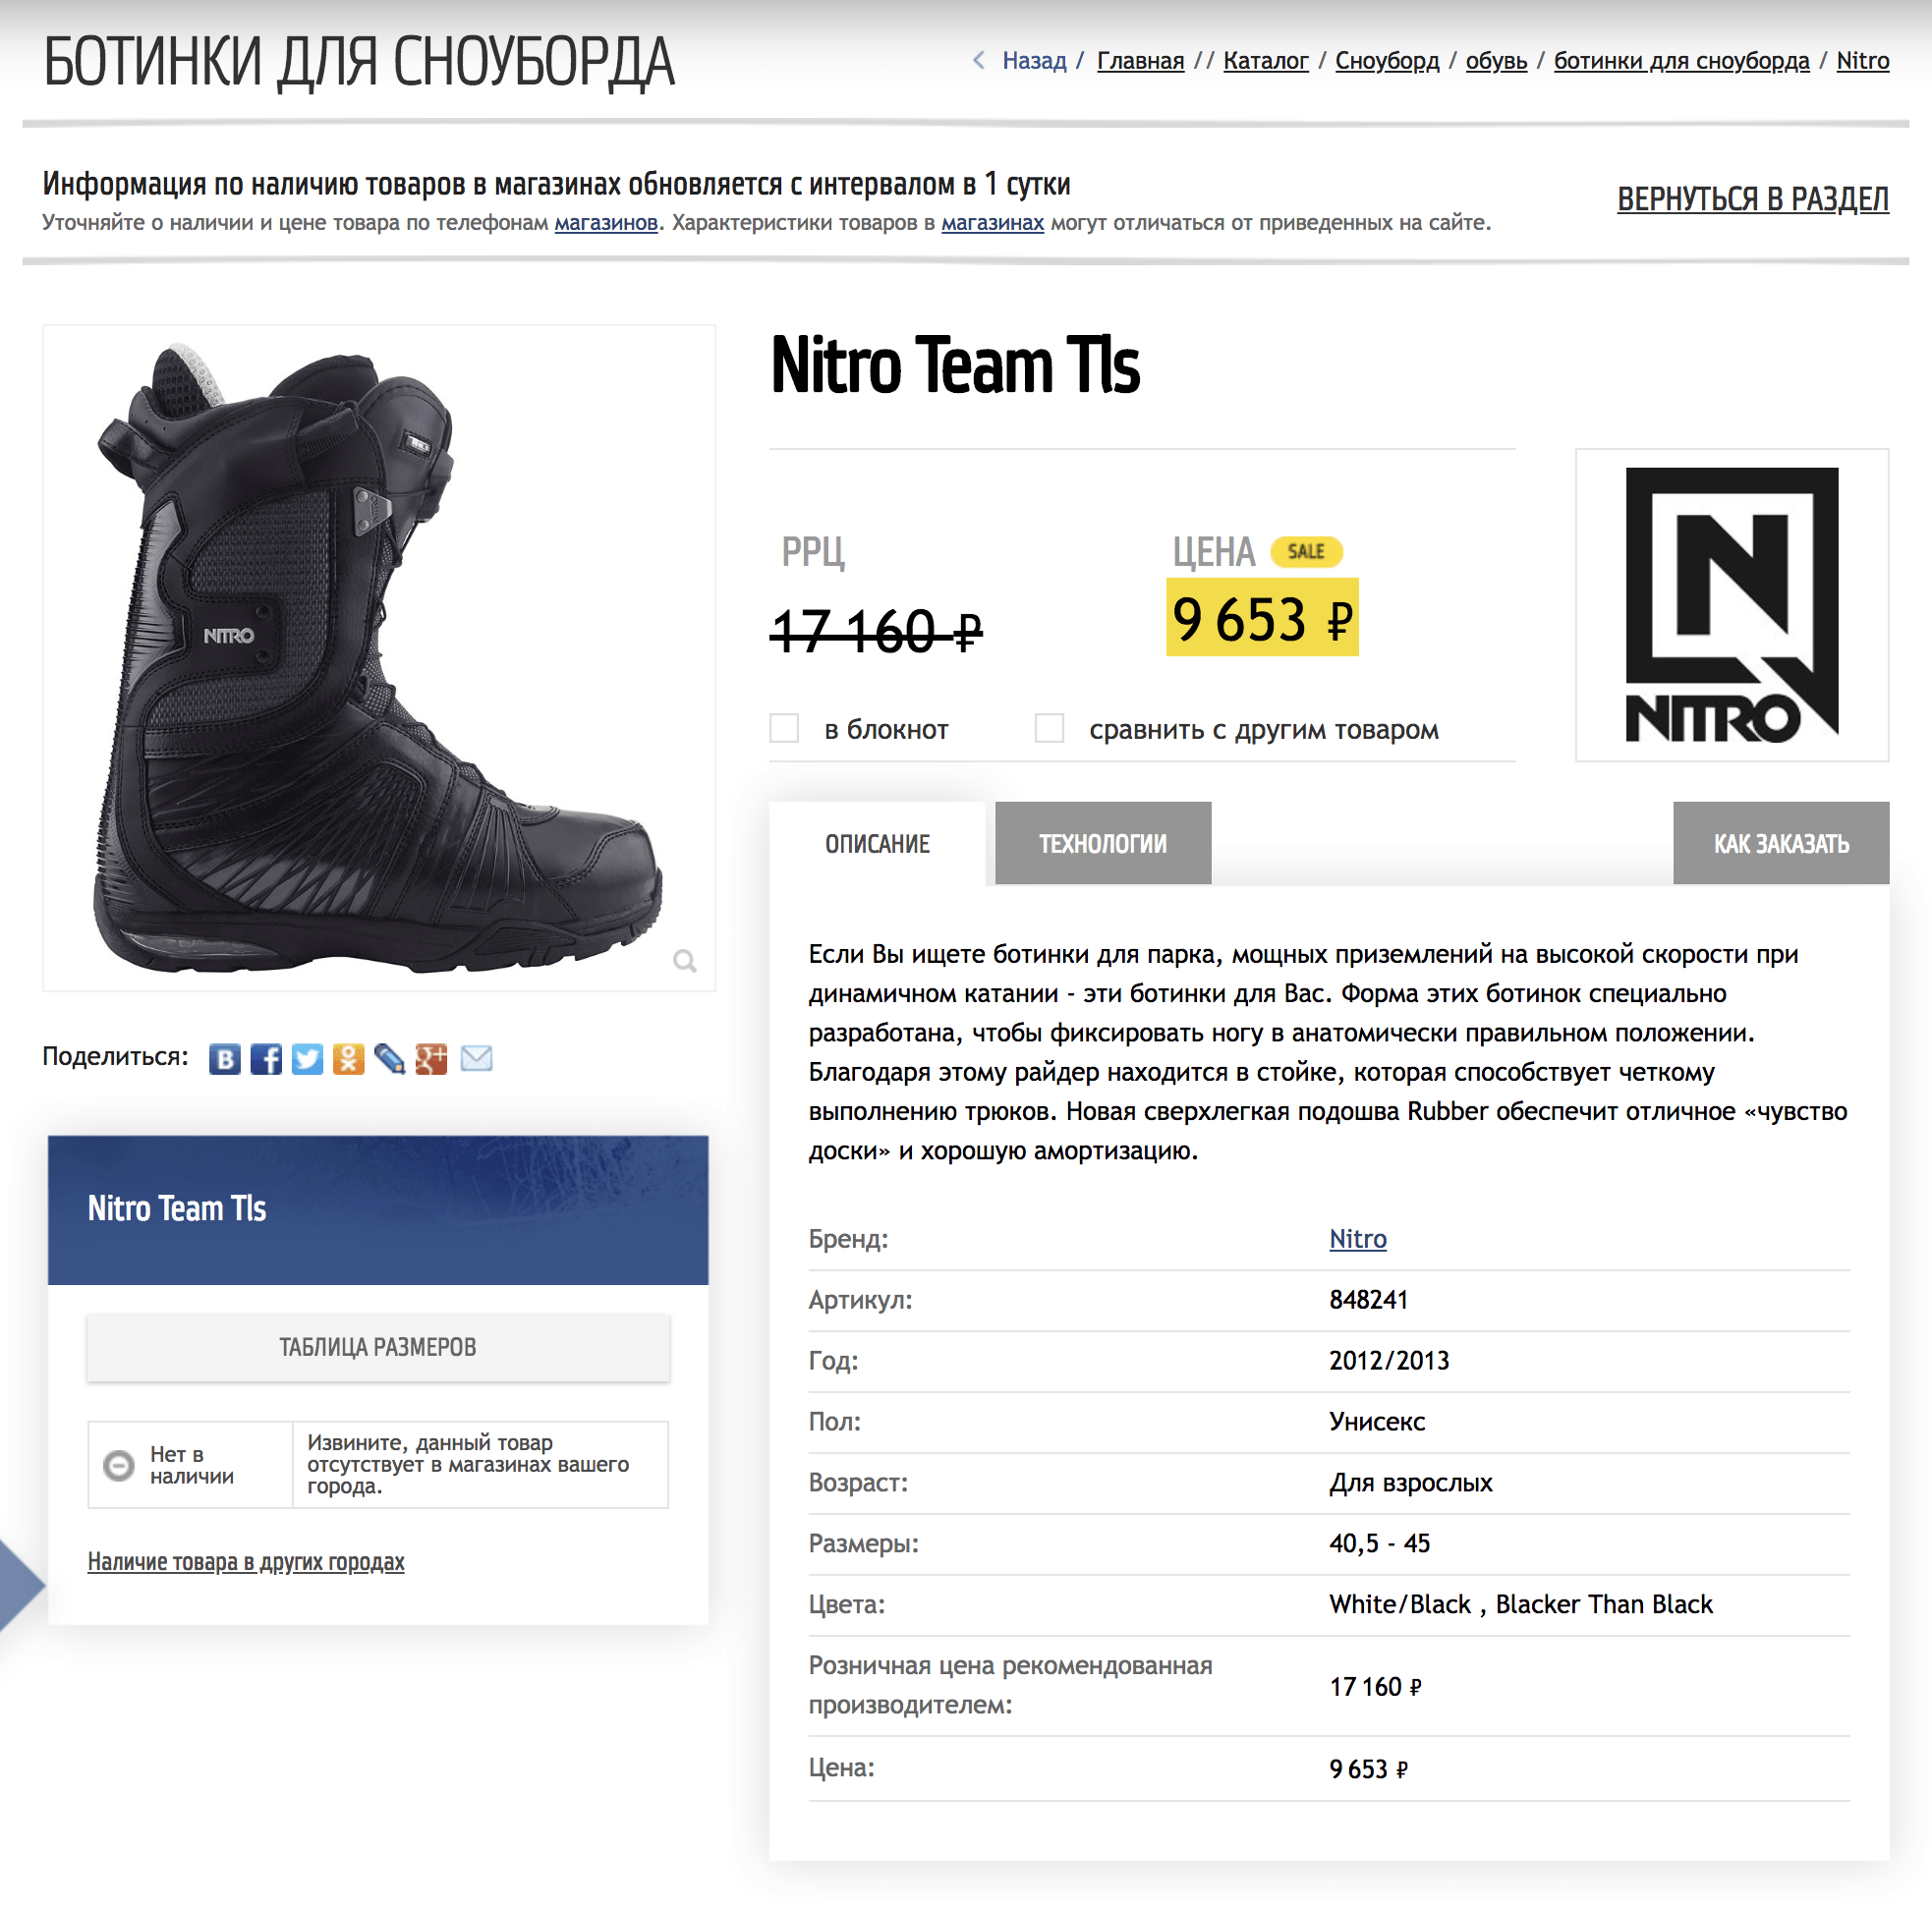The width and height of the screenshot is (1932, 1907).
Task: Share the product on Google Plus
Action: [431, 1058]
